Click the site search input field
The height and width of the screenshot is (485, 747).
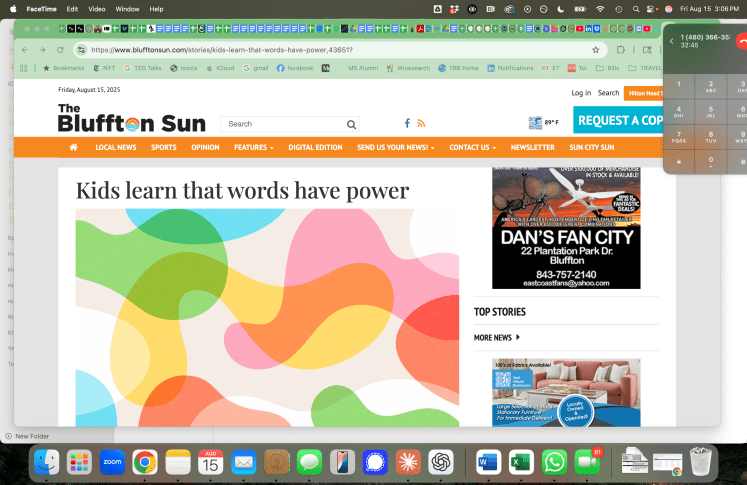point(282,124)
